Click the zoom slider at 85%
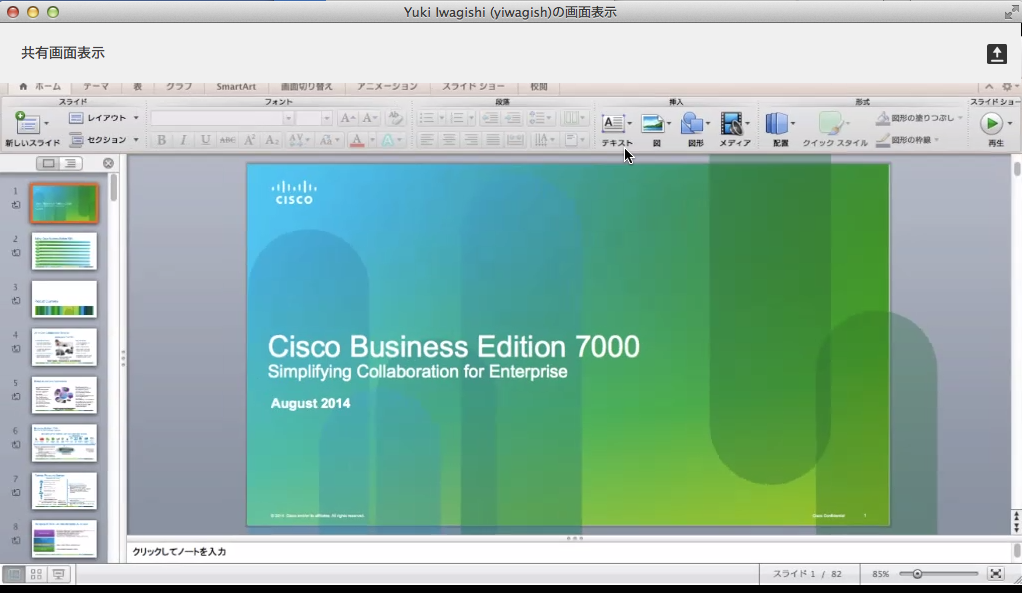This screenshot has height=593, width=1022. click(x=917, y=574)
